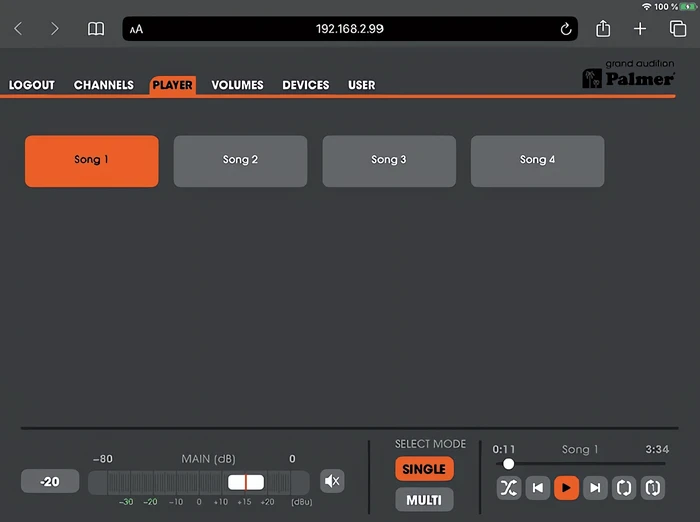The width and height of the screenshot is (700, 522).
Task: Select Song 3
Action: [389, 161]
